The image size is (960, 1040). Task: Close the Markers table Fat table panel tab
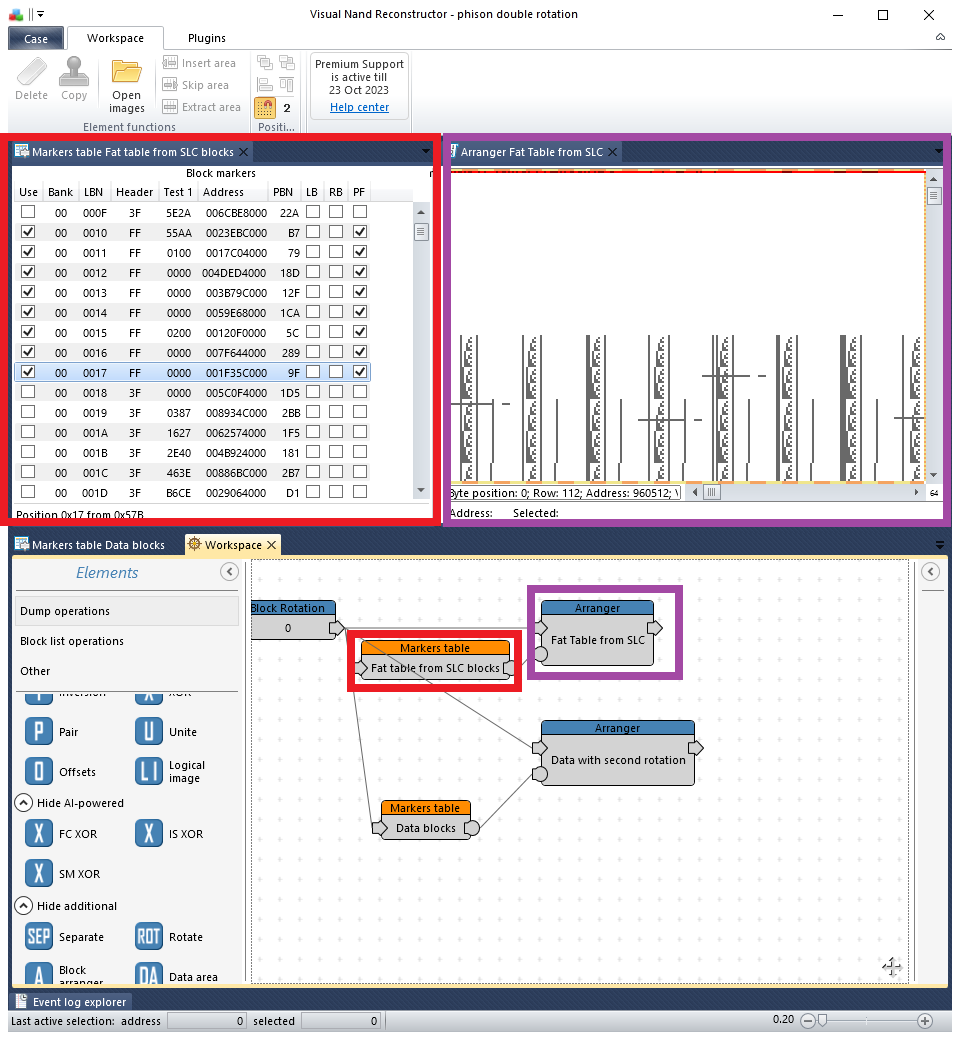tap(243, 152)
